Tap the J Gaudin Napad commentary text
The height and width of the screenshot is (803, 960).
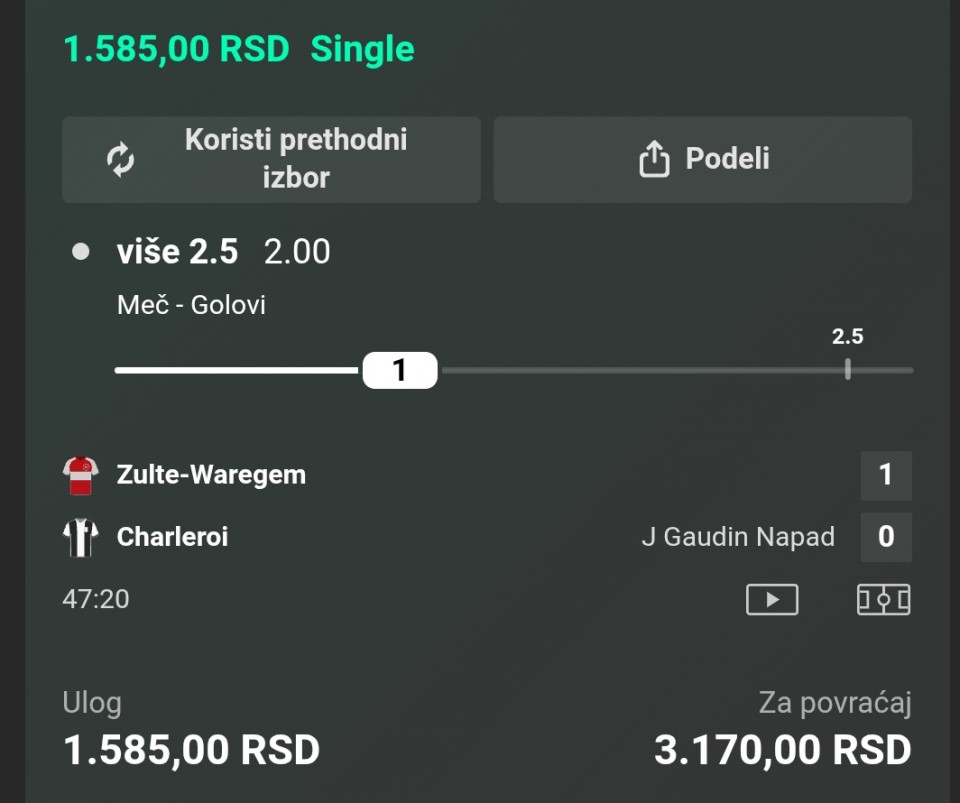tap(737, 537)
